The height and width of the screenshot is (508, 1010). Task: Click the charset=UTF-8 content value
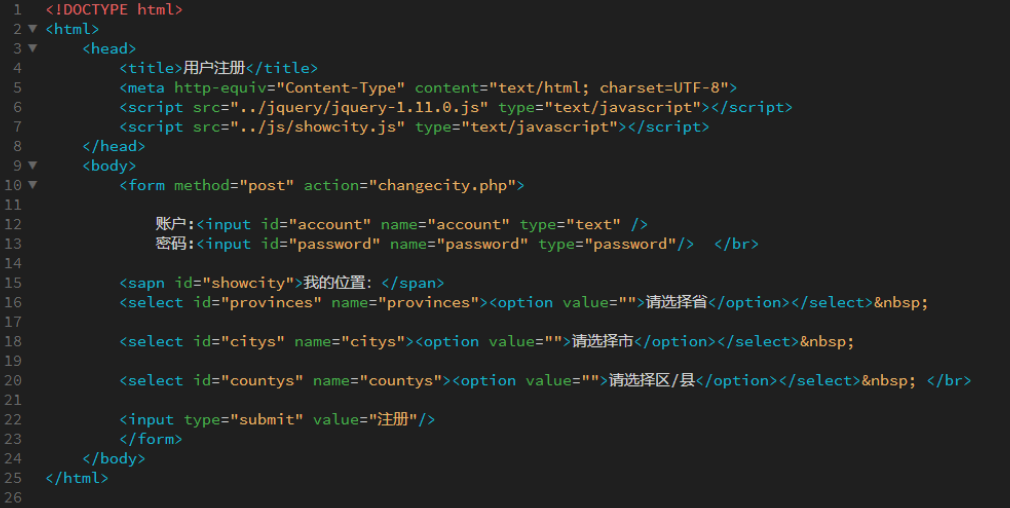[x=659, y=88]
